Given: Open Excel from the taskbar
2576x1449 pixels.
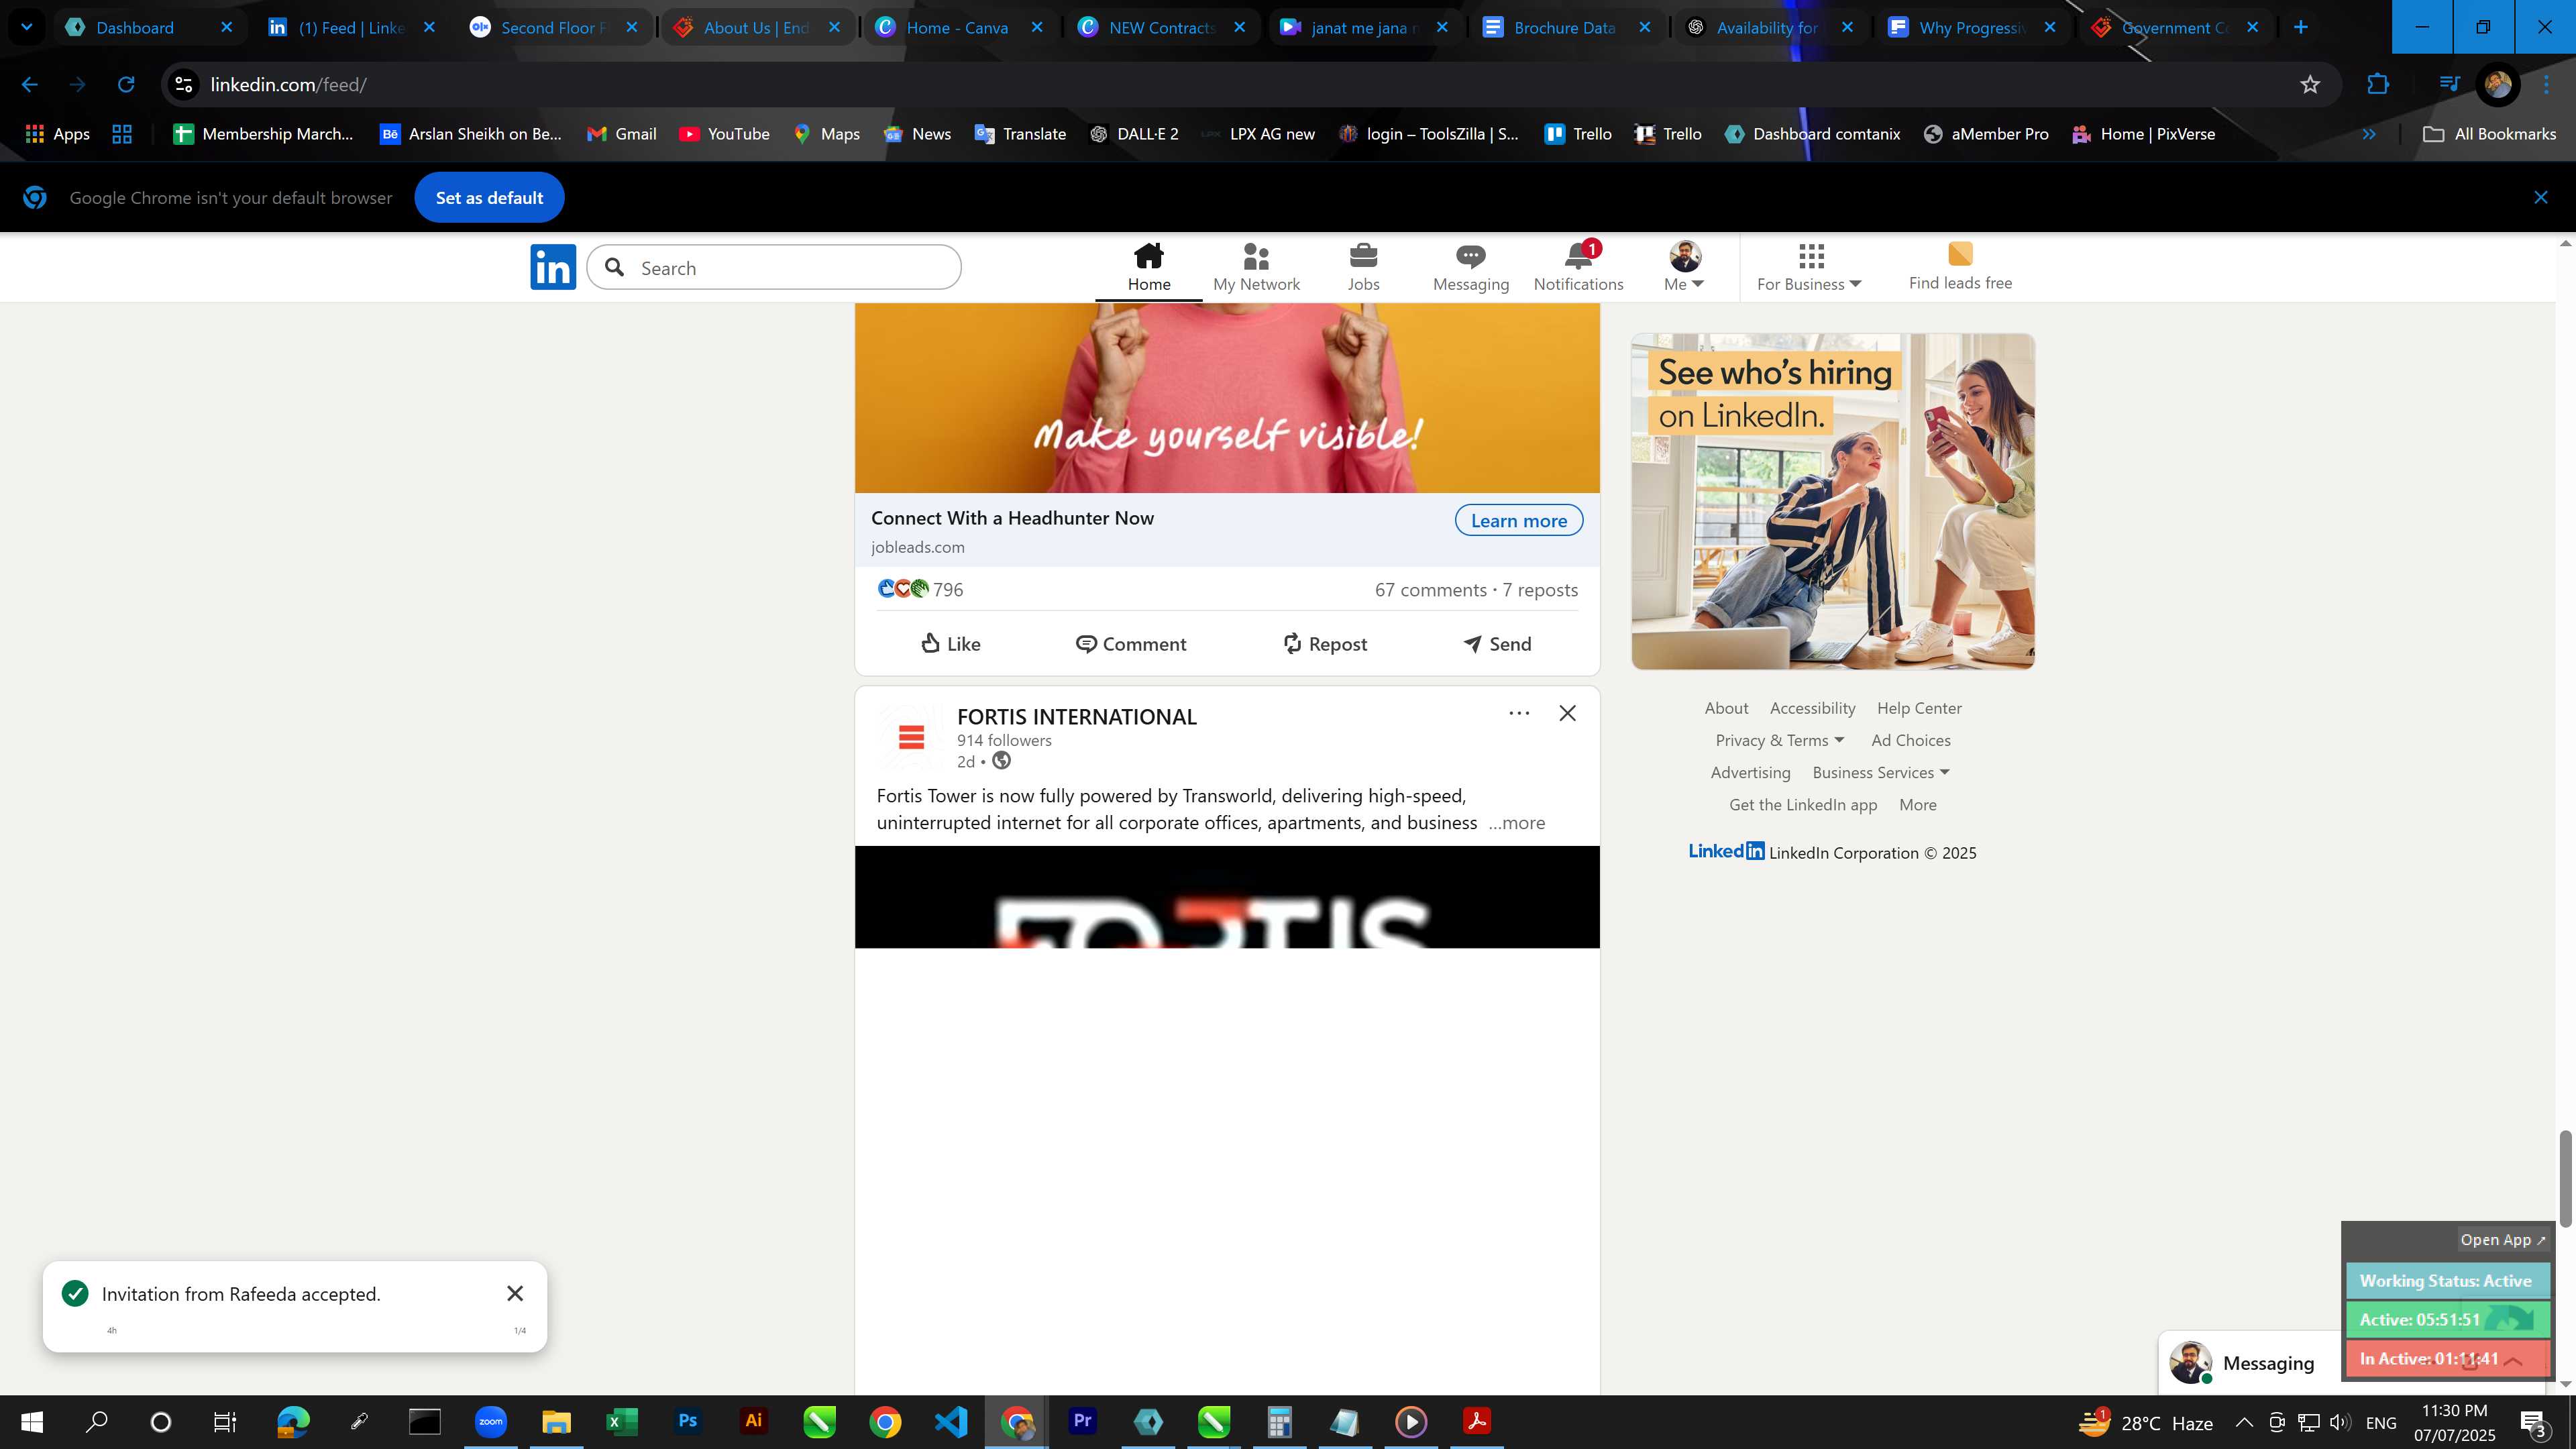Looking at the screenshot, I should (621, 1421).
